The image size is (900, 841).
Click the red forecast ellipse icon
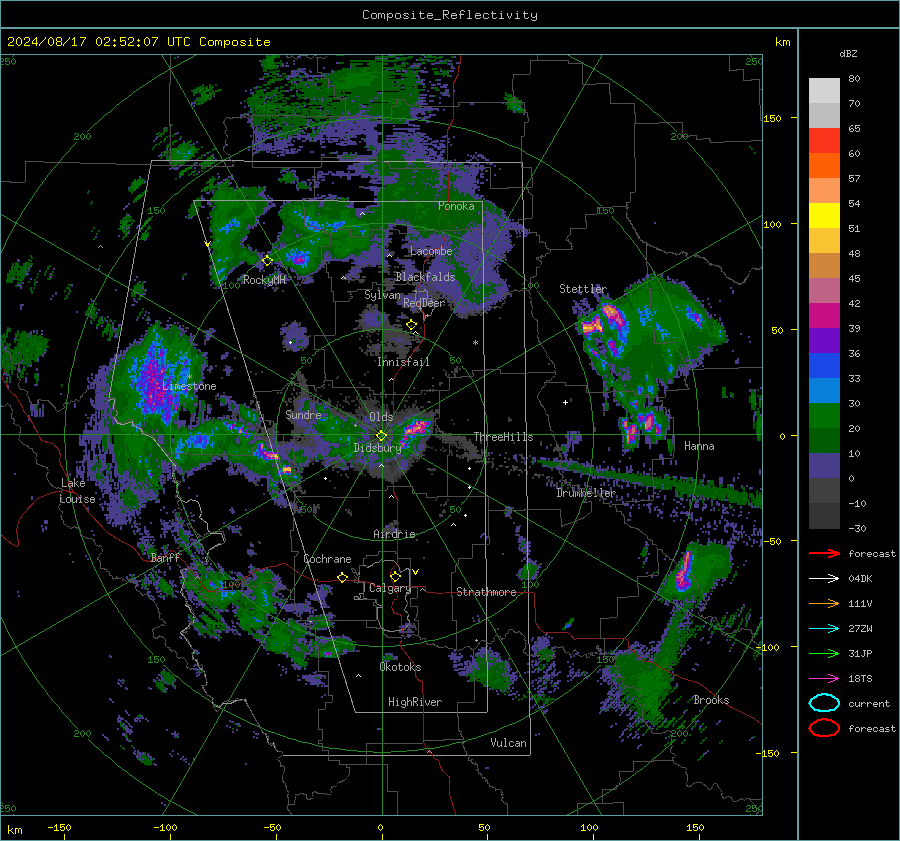click(x=824, y=728)
